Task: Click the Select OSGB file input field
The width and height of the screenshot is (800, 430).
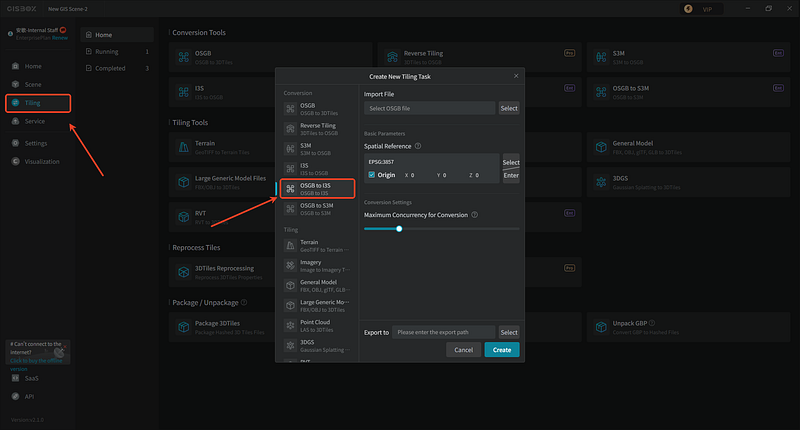Action: [429, 108]
